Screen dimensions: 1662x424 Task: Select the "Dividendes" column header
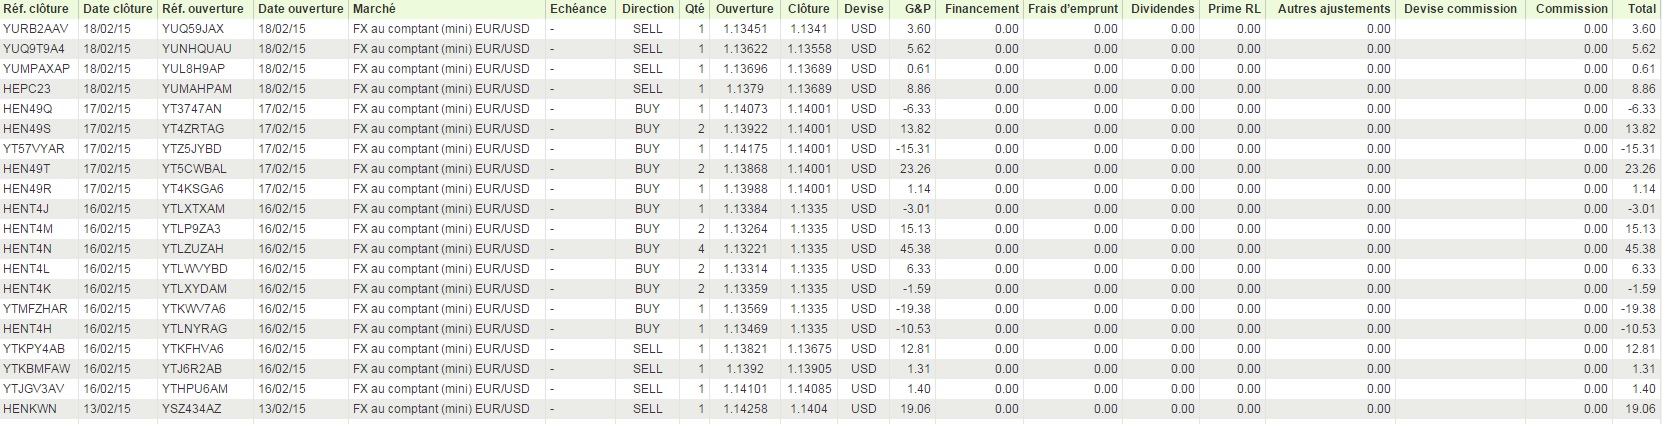click(x=1162, y=9)
